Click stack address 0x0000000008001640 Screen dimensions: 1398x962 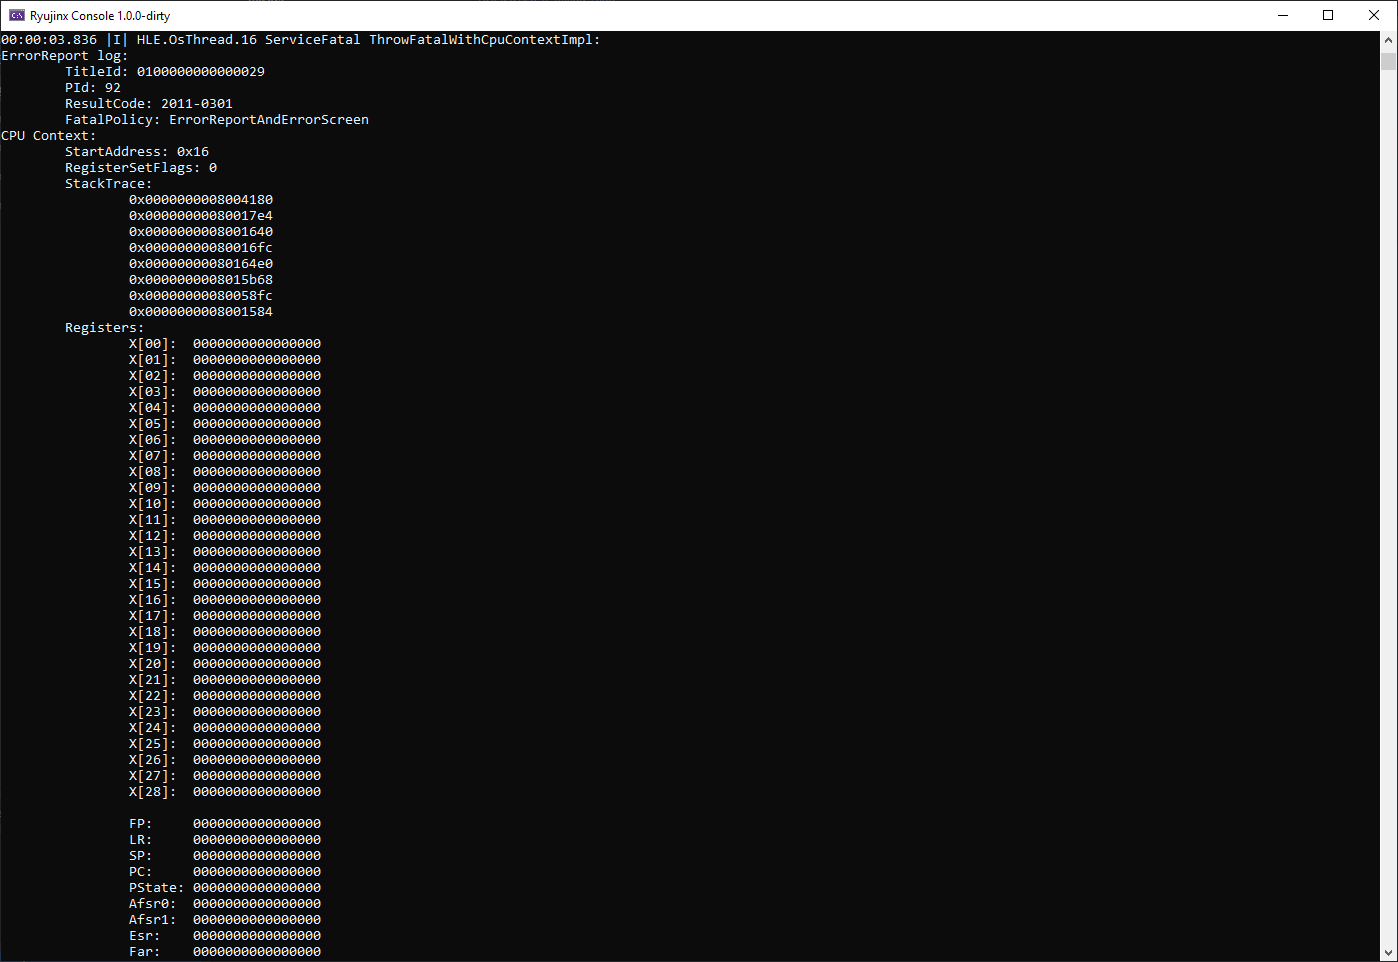click(201, 232)
